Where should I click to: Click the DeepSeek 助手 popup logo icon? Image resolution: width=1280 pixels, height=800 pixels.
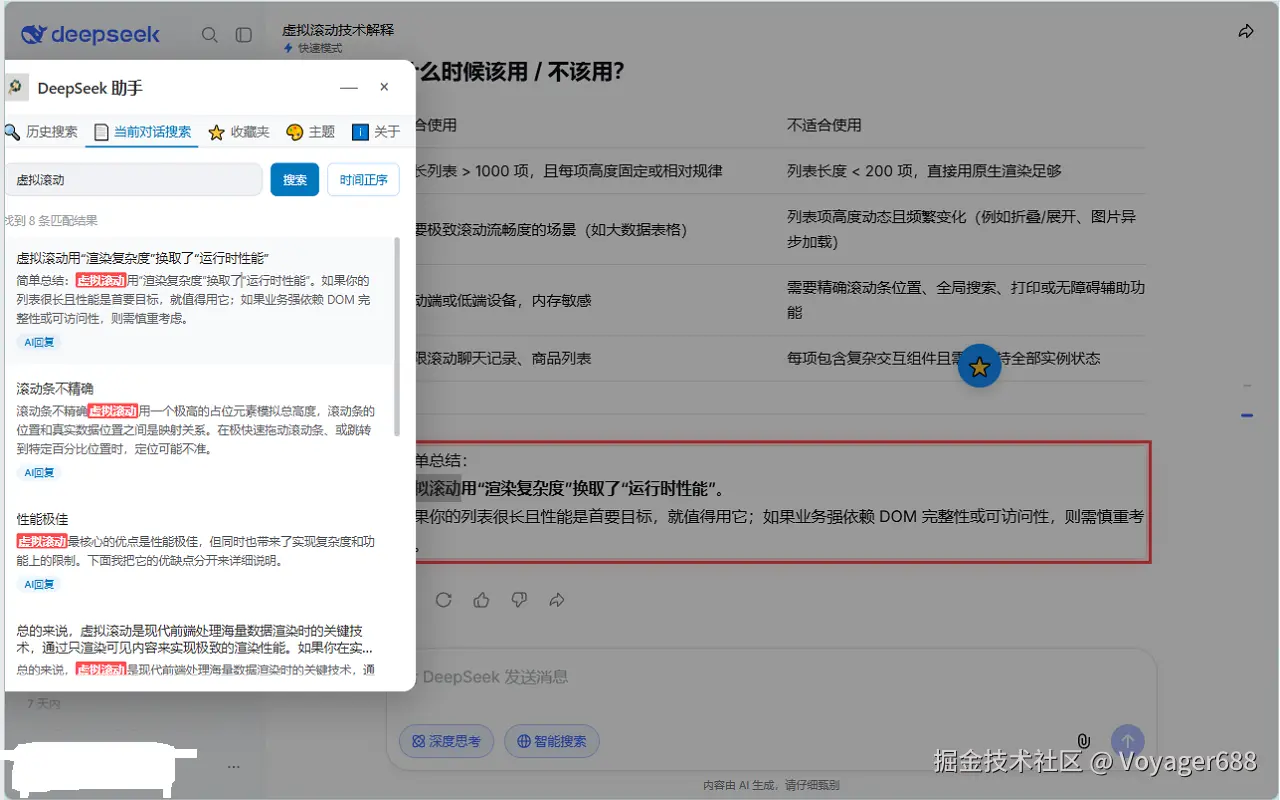point(15,87)
